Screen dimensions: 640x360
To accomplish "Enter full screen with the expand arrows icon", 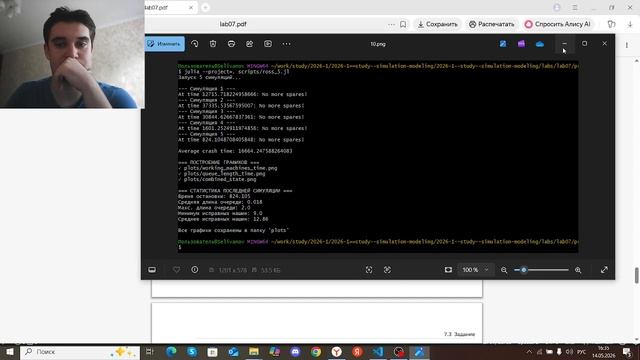I will tap(604, 270).
